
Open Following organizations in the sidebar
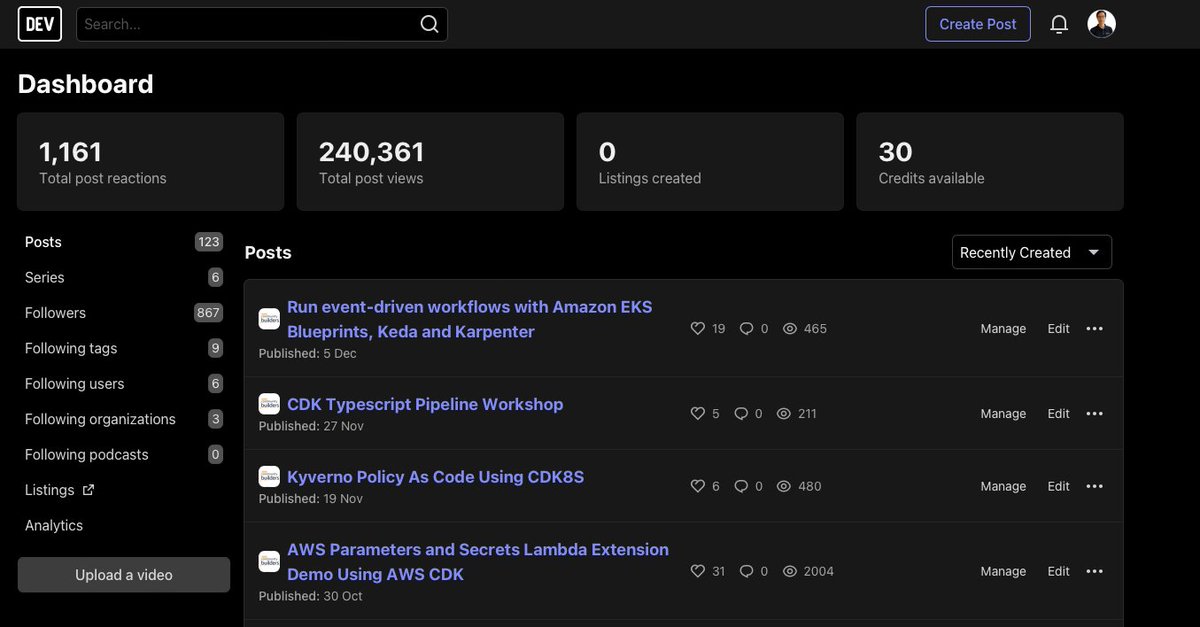[124, 419]
